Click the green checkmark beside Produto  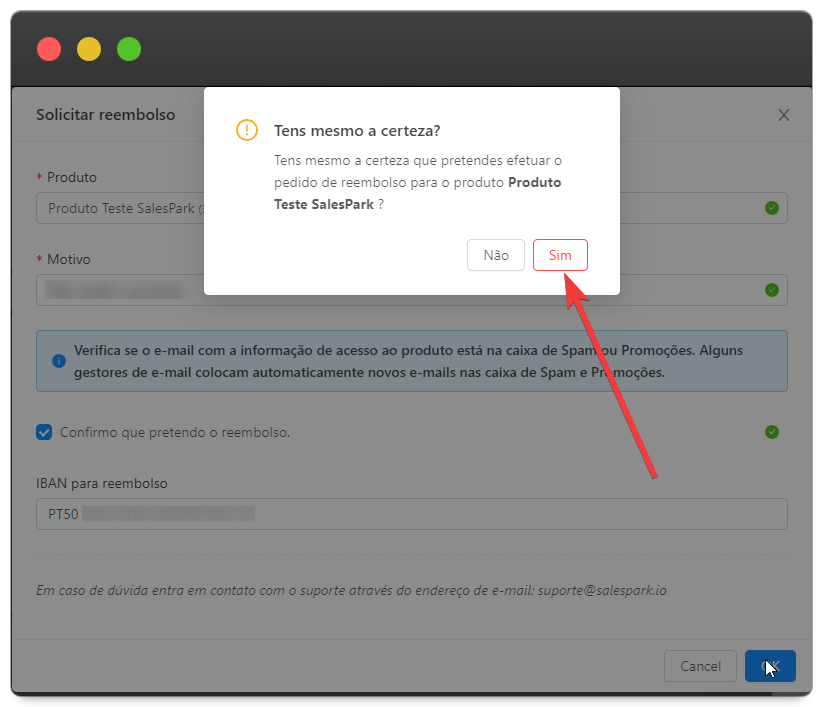[771, 208]
